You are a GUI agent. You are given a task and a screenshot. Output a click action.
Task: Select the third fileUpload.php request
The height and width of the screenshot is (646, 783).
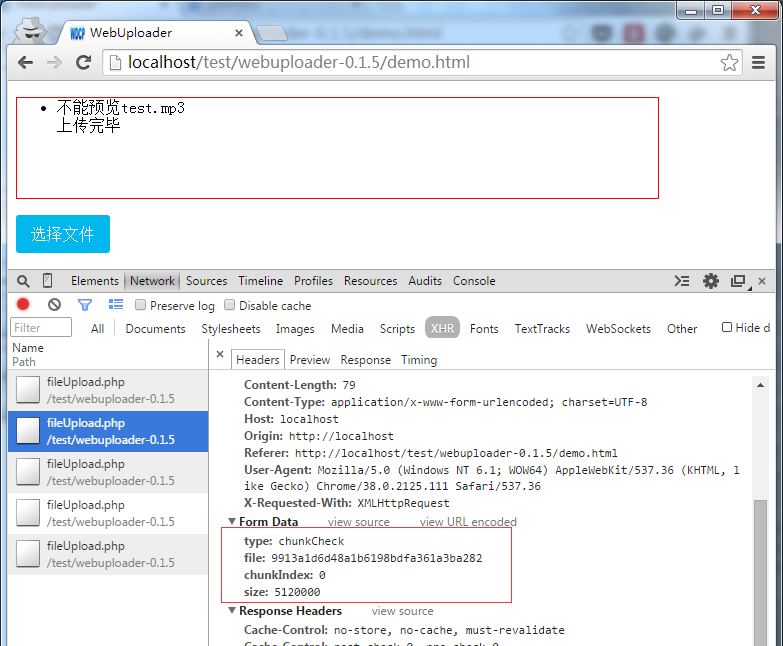click(108, 472)
